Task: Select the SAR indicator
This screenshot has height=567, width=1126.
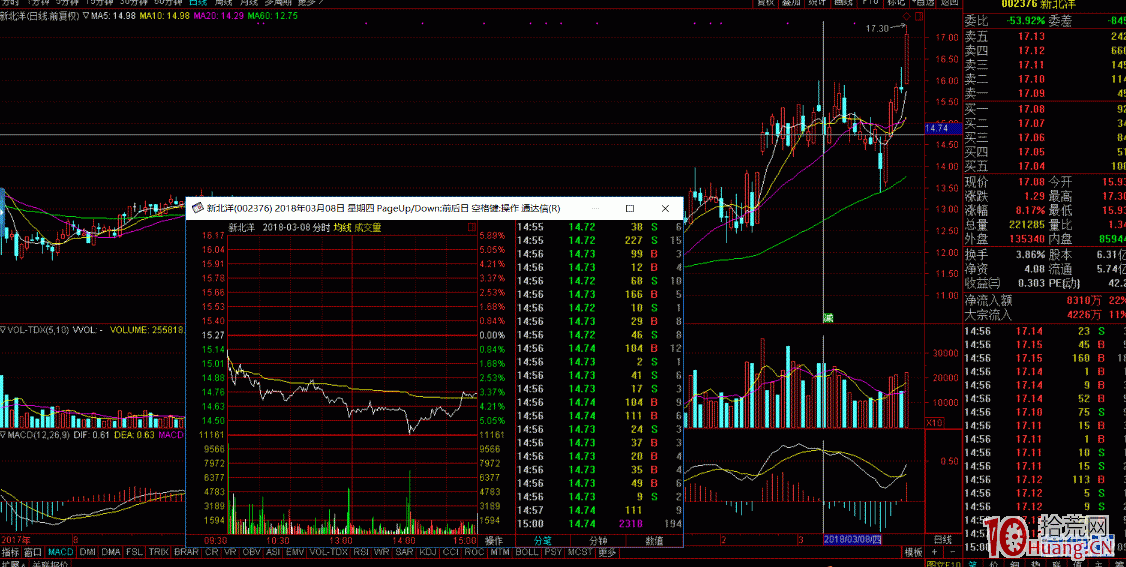Action: coord(404,552)
